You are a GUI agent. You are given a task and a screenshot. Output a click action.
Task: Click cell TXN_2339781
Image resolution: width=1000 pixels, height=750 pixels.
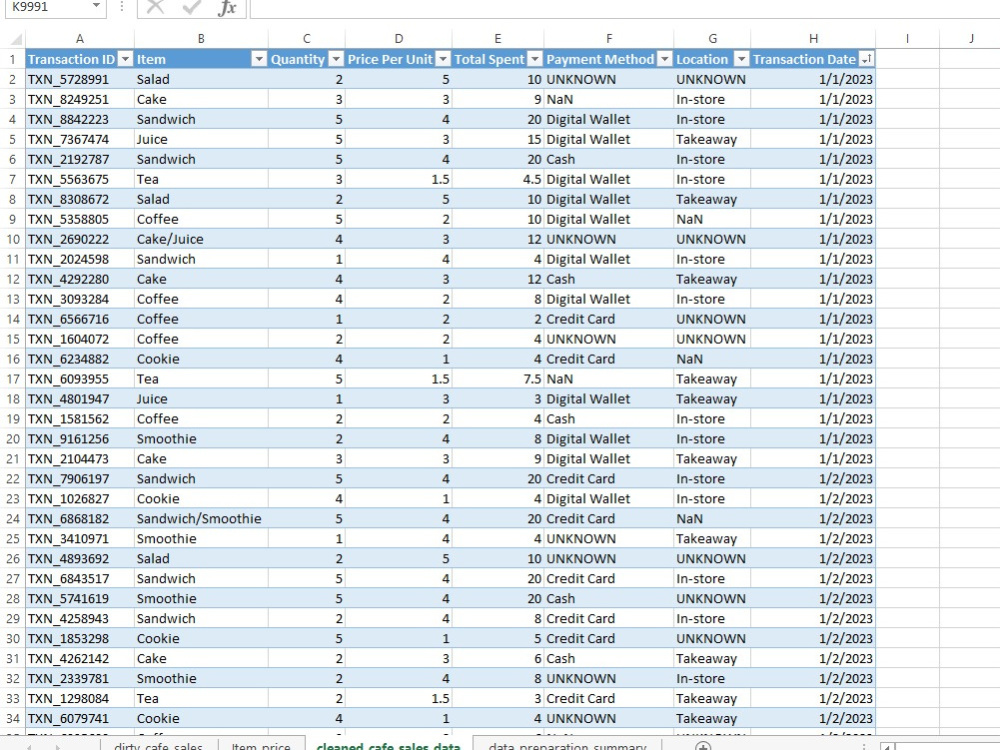click(x=80, y=679)
